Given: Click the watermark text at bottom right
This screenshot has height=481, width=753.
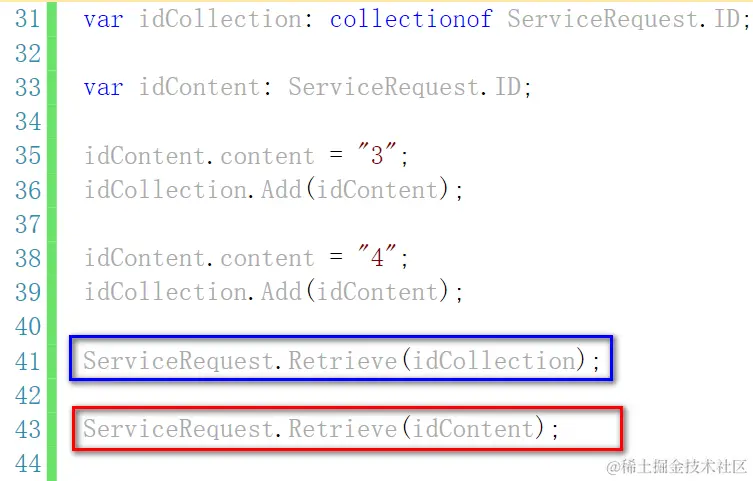Looking at the screenshot, I should 677,466.
